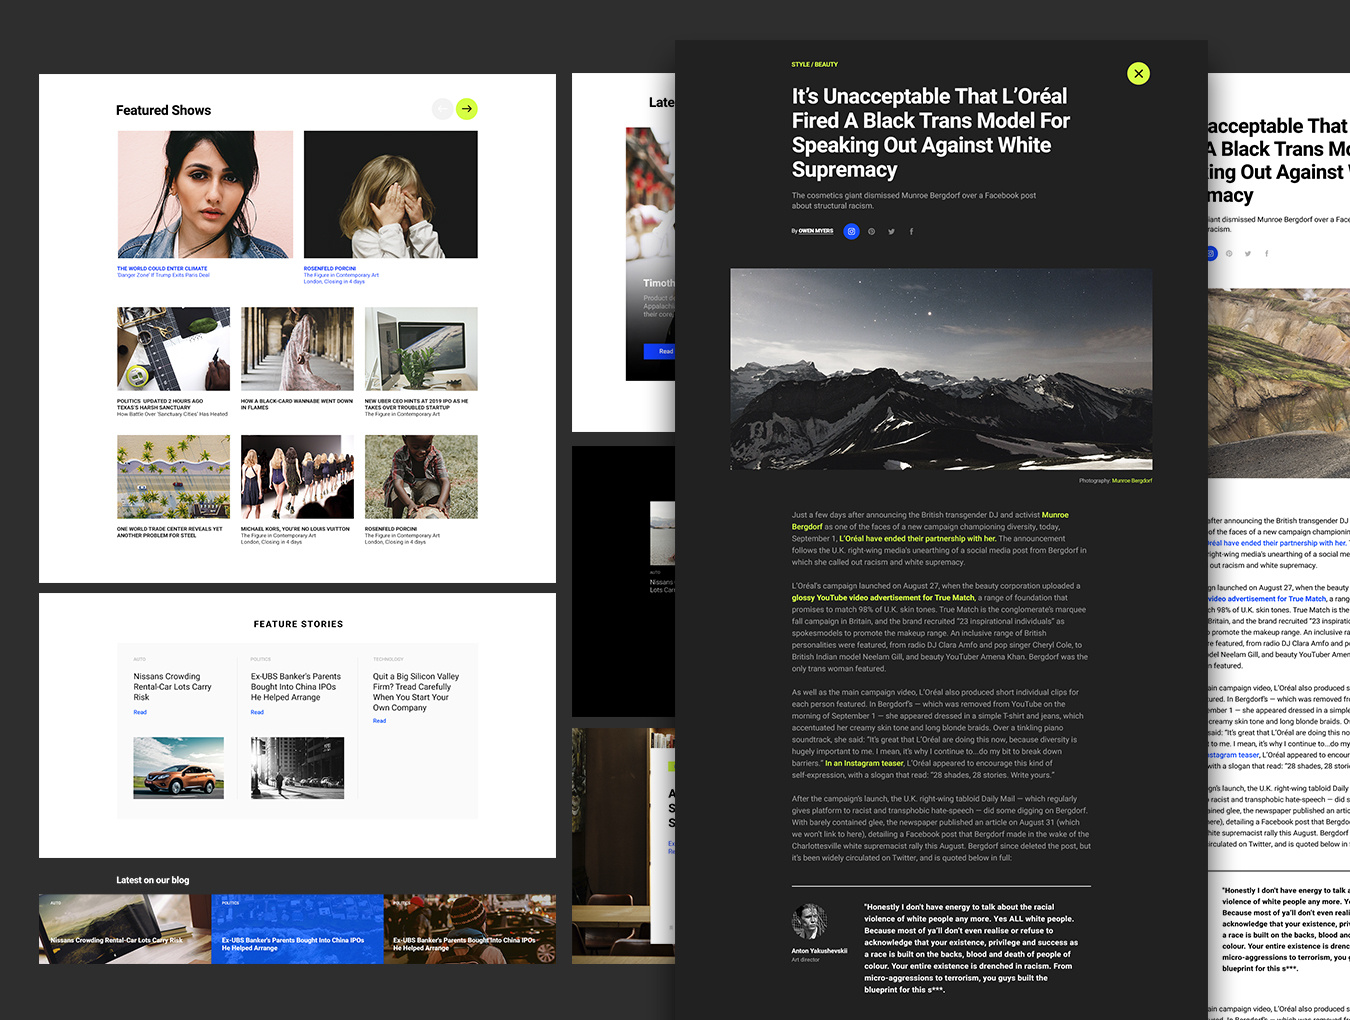Open the child covering face show image

[x=390, y=195]
